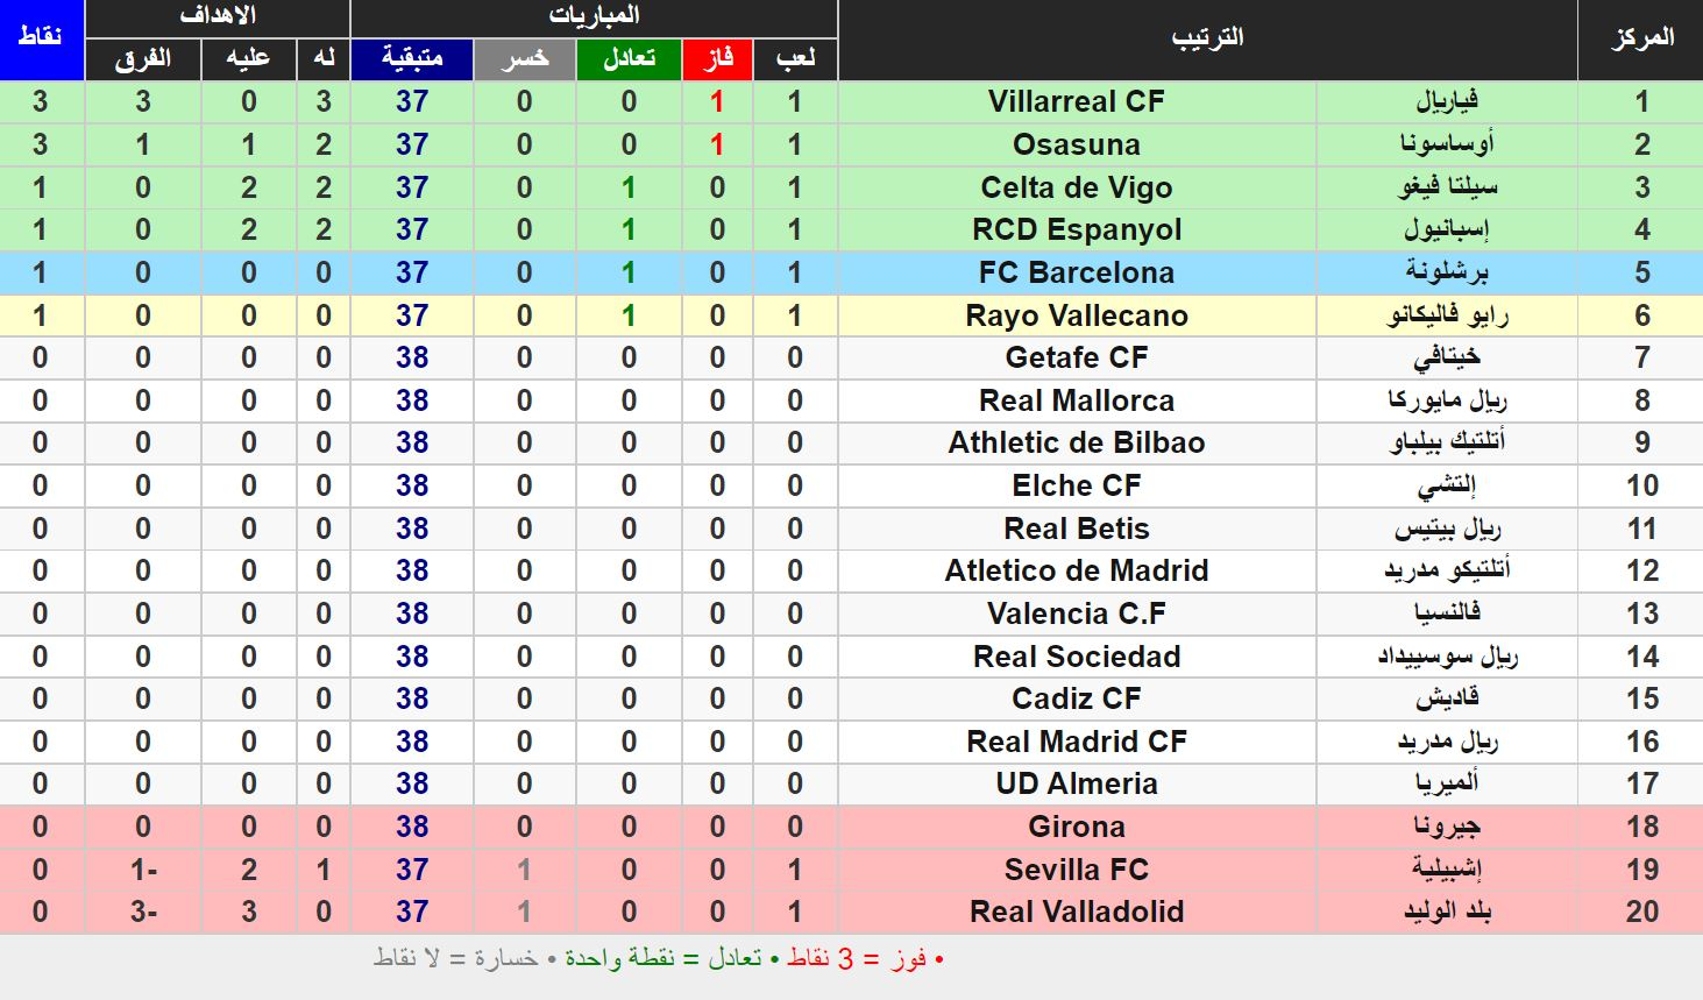Click the blue نقاط points column header
Screen dimensions: 1703x1000
41,39
